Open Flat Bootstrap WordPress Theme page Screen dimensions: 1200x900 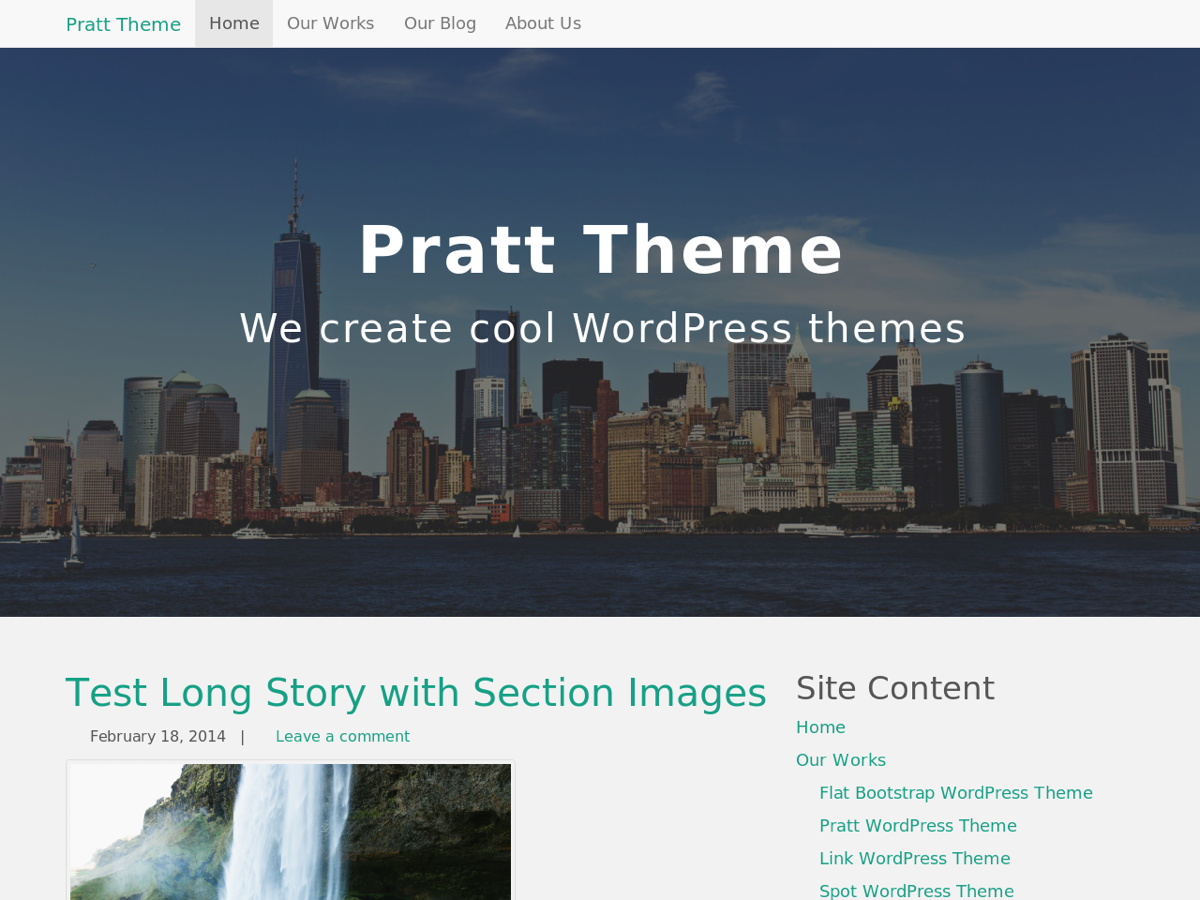click(956, 792)
